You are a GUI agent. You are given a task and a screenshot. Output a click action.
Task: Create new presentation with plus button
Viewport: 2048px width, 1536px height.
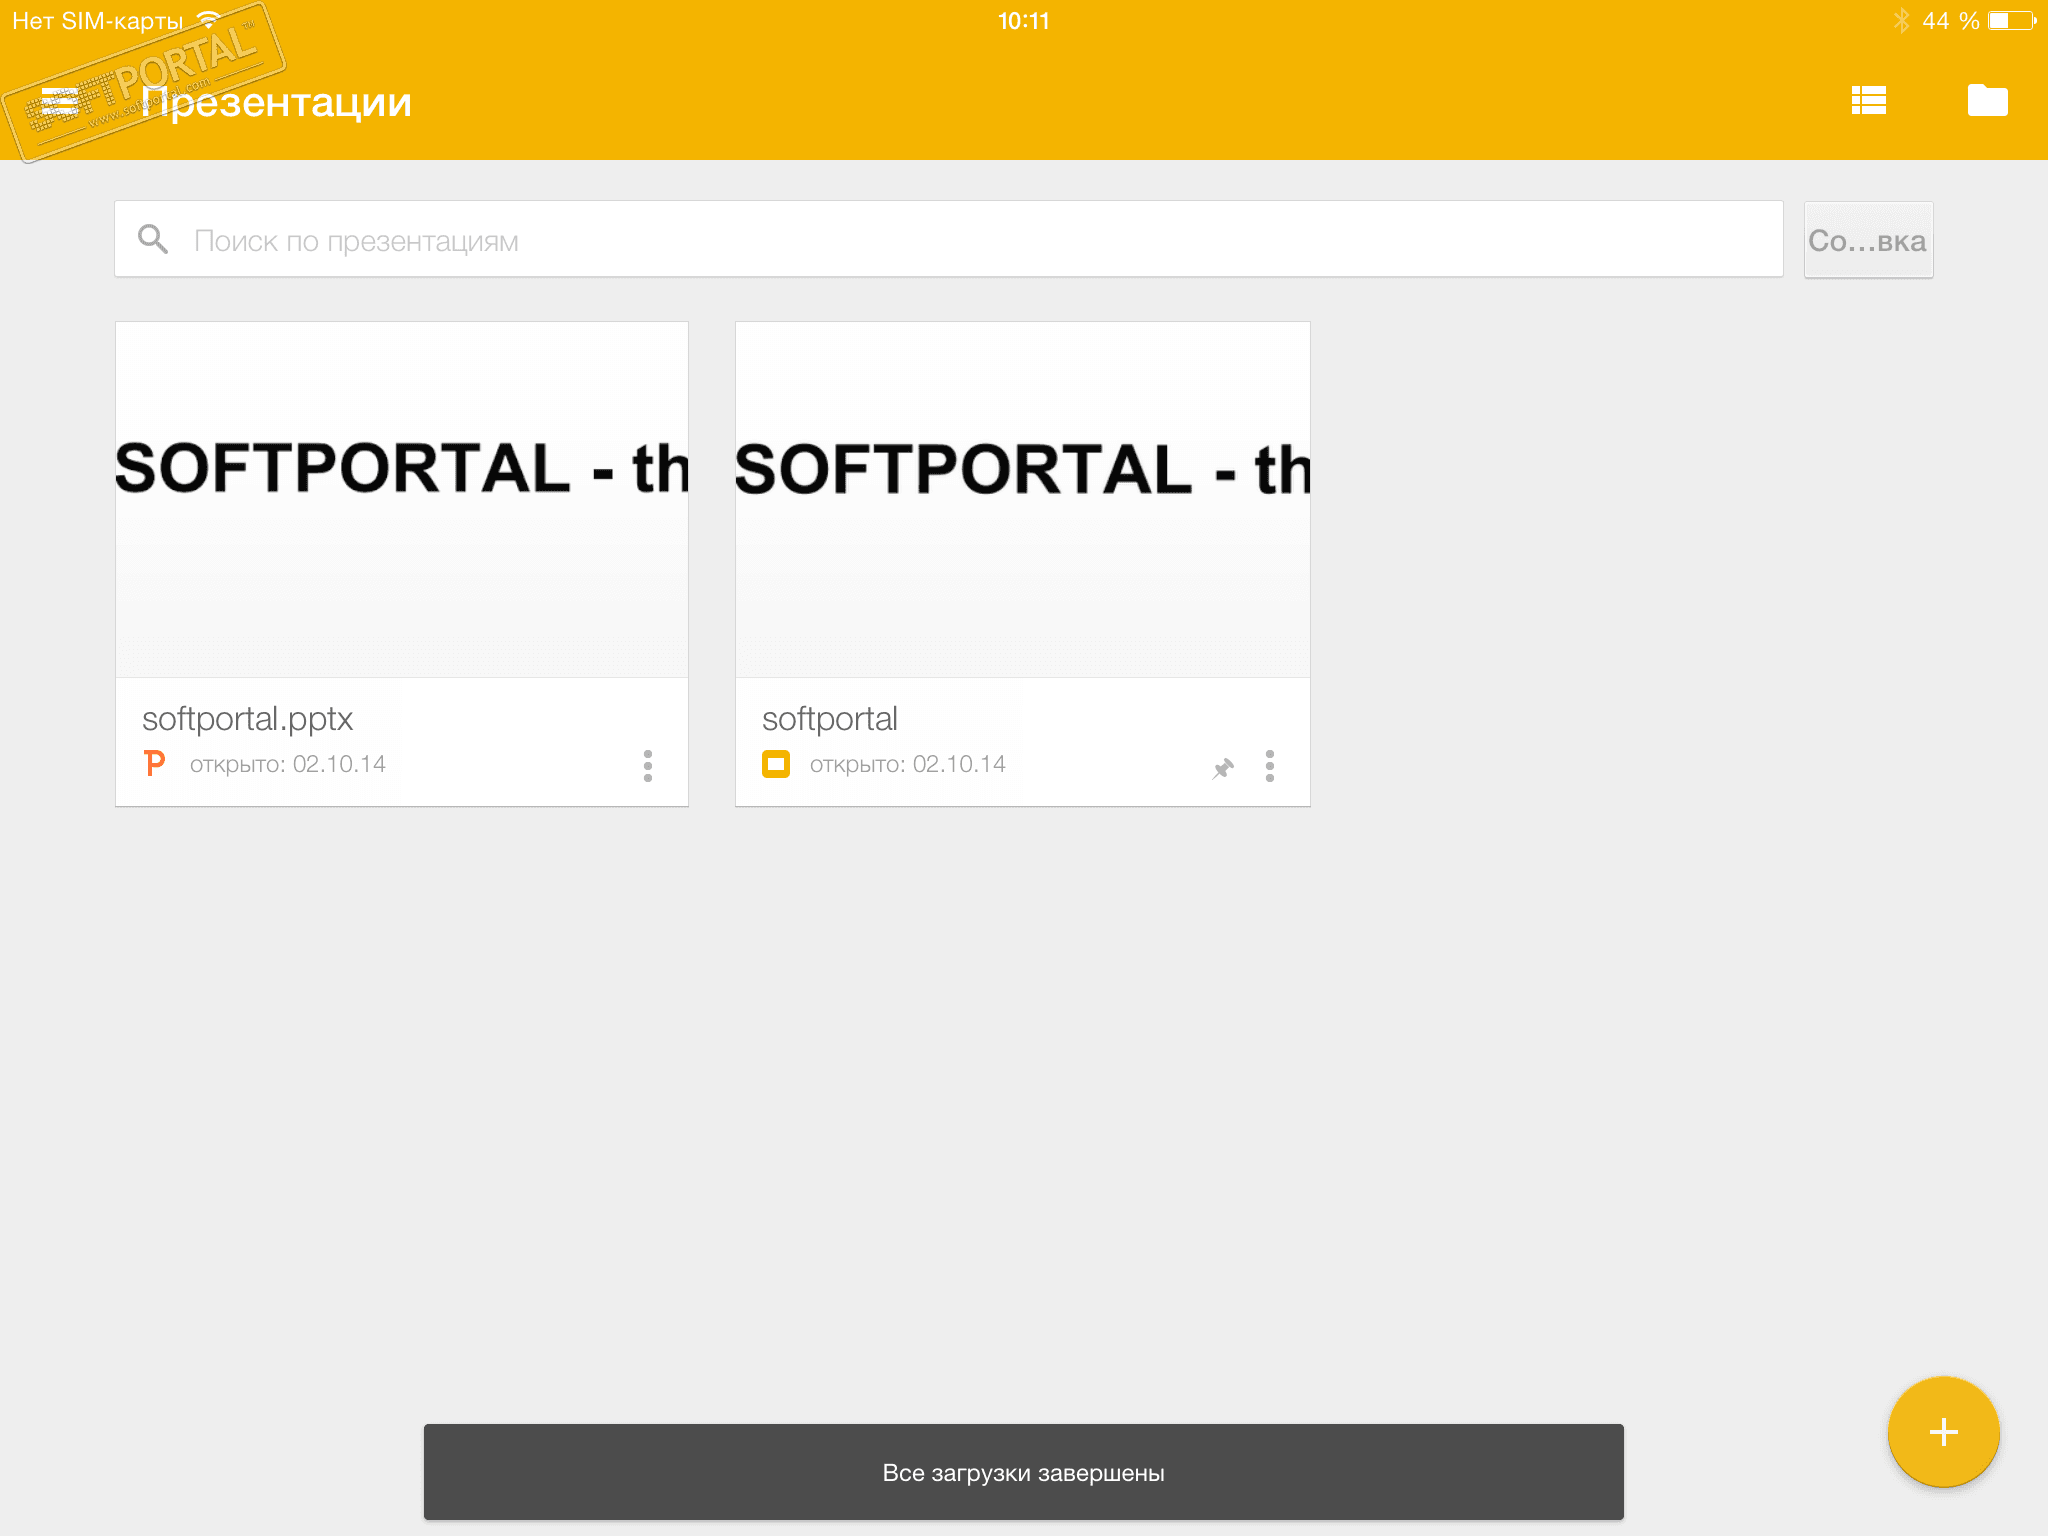click(x=1943, y=1432)
